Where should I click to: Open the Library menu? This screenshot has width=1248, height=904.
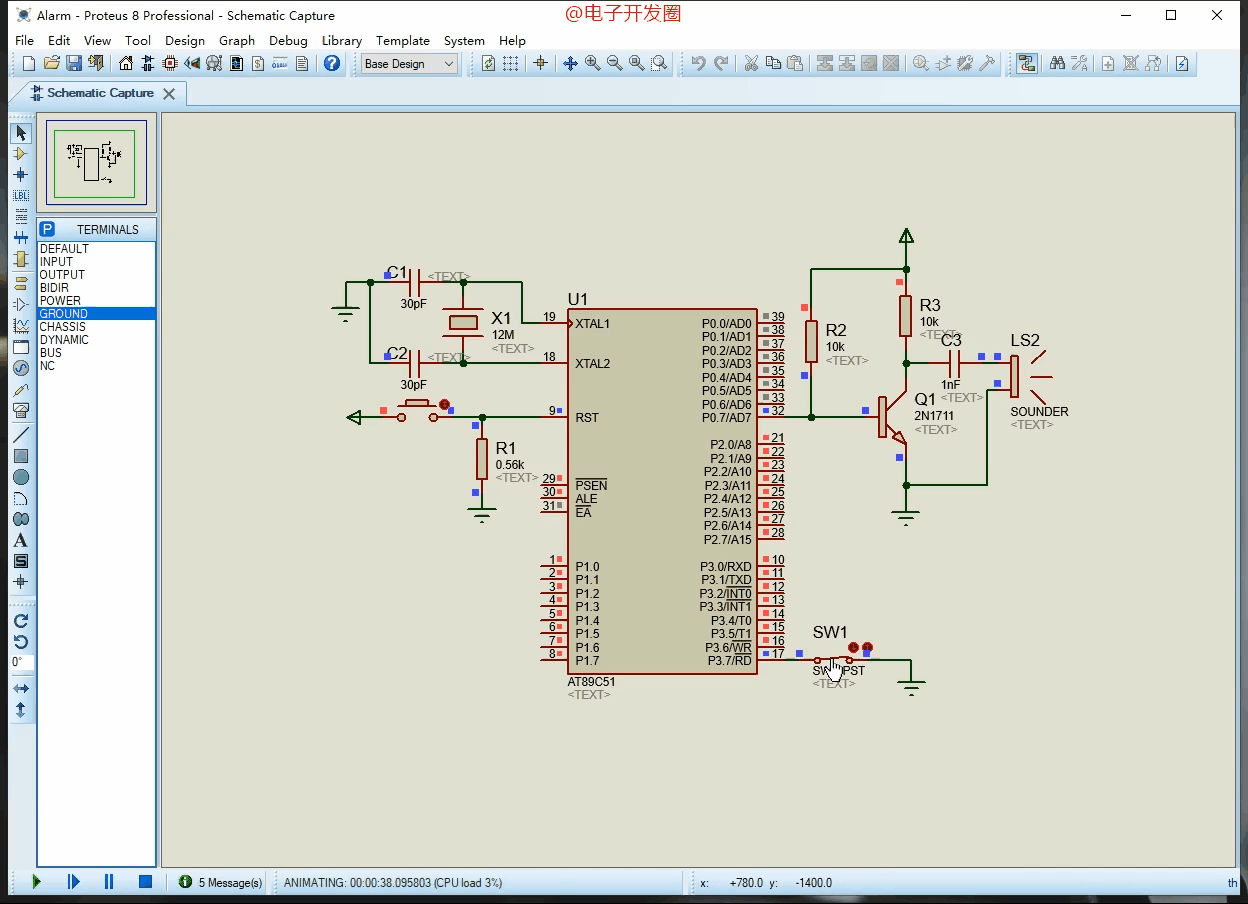point(341,41)
